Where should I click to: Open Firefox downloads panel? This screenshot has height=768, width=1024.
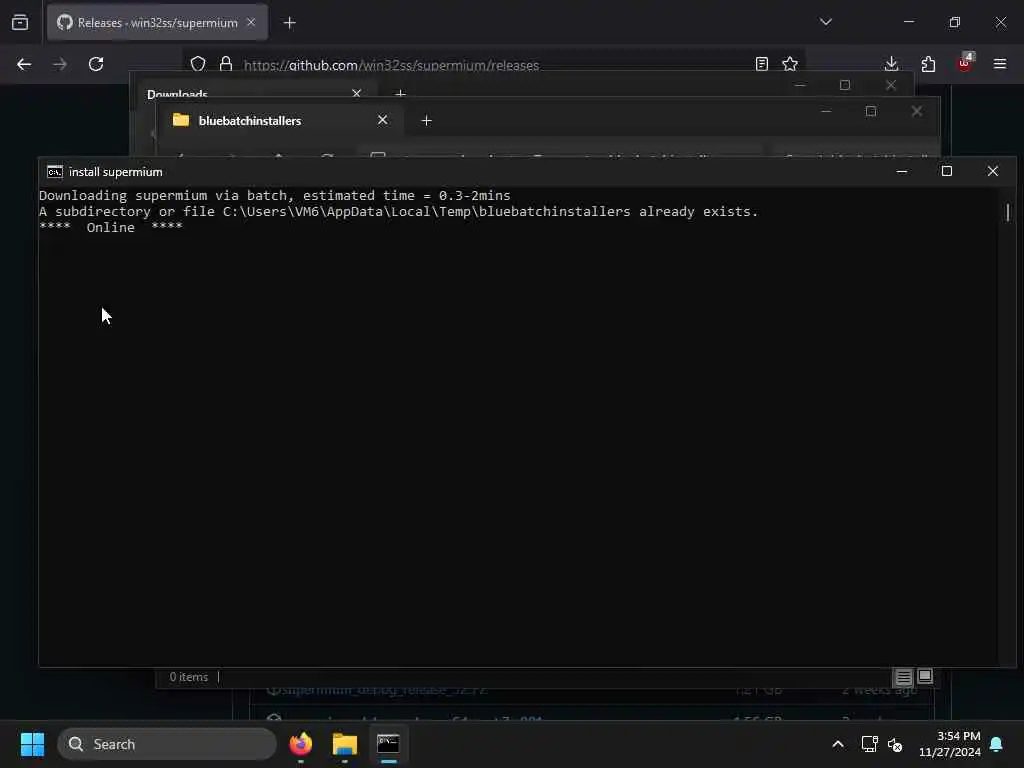coord(891,64)
